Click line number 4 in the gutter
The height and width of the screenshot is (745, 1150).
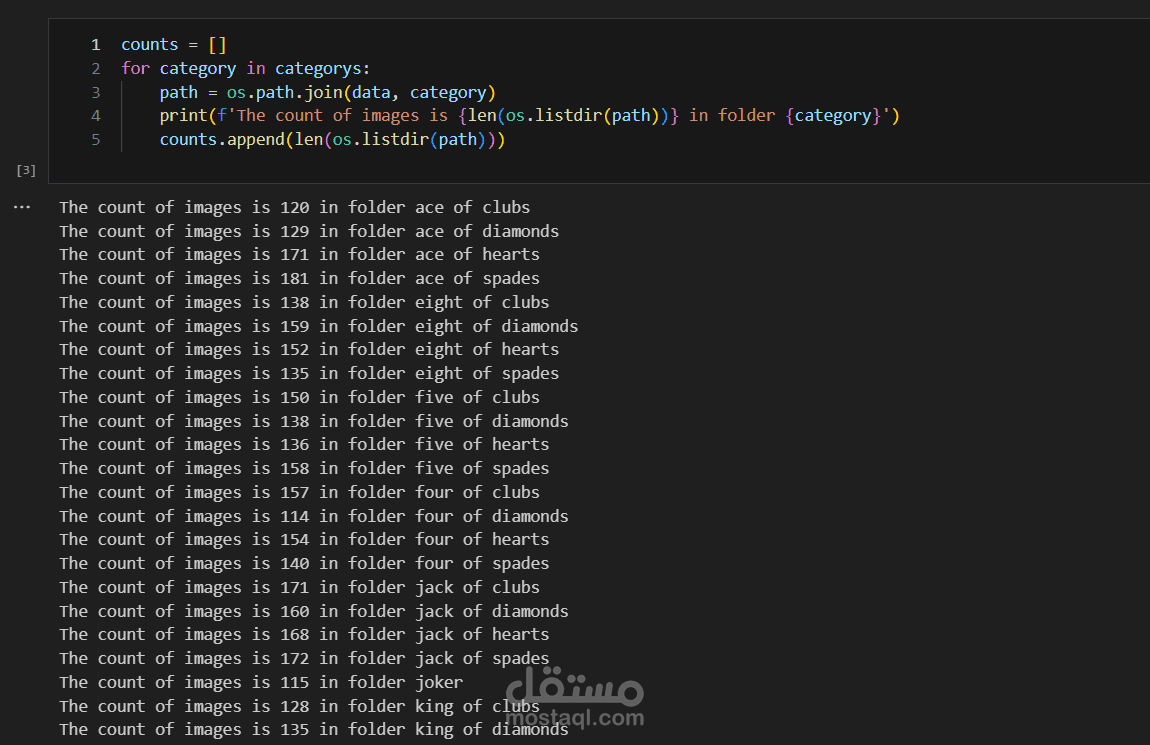click(95, 116)
